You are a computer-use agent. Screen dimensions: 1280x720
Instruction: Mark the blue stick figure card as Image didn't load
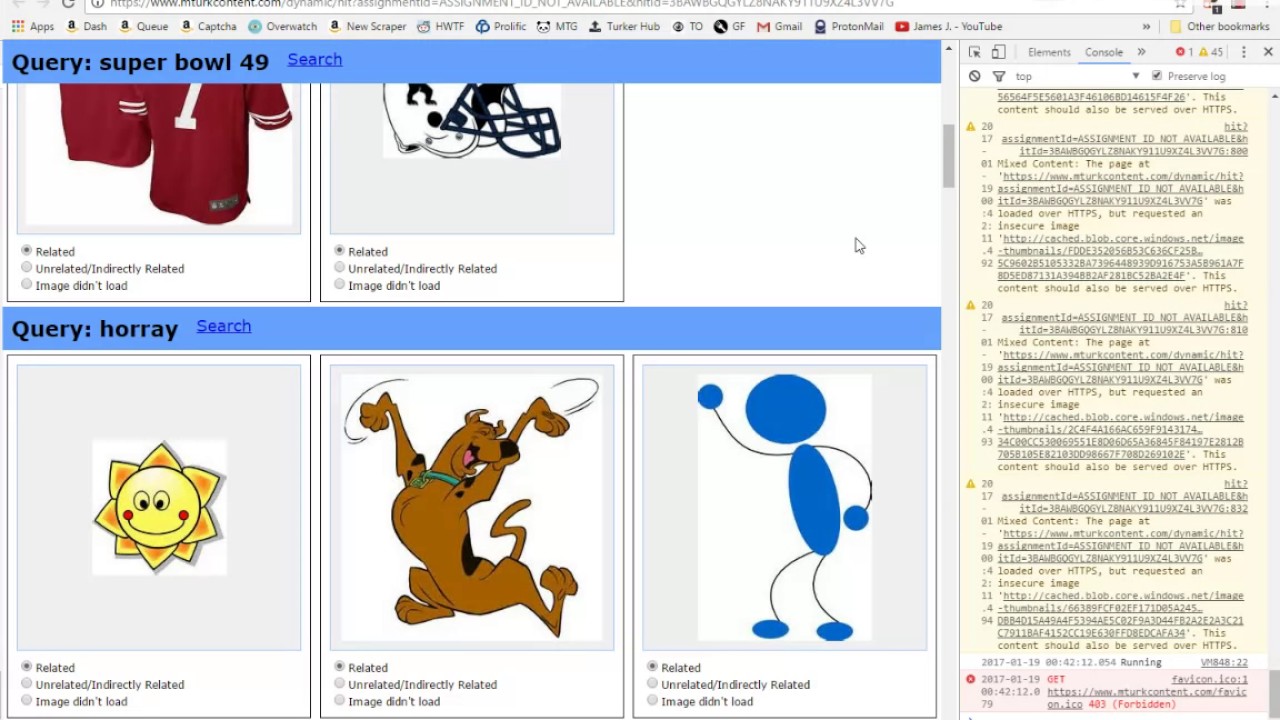pos(653,701)
